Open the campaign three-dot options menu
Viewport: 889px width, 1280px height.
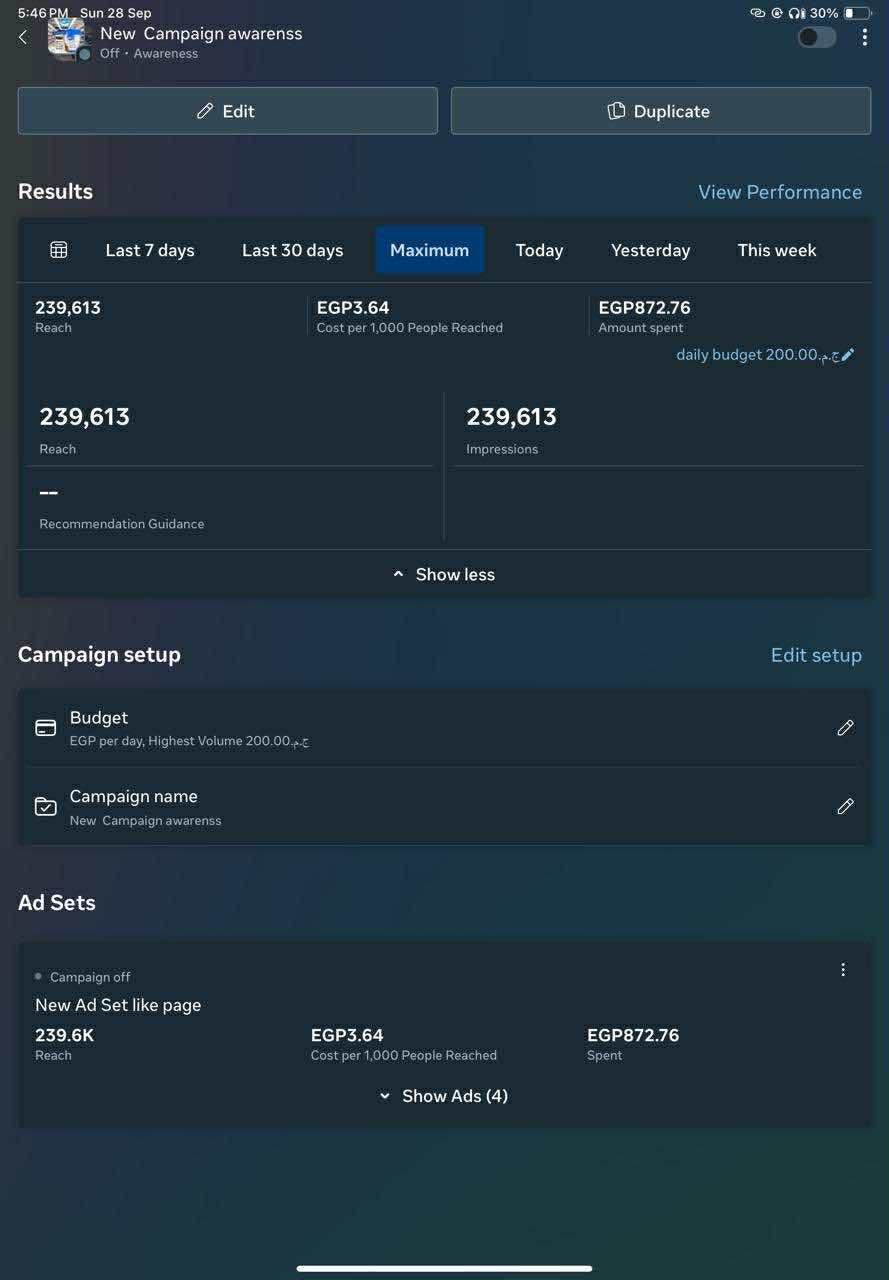[x=864, y=37]
